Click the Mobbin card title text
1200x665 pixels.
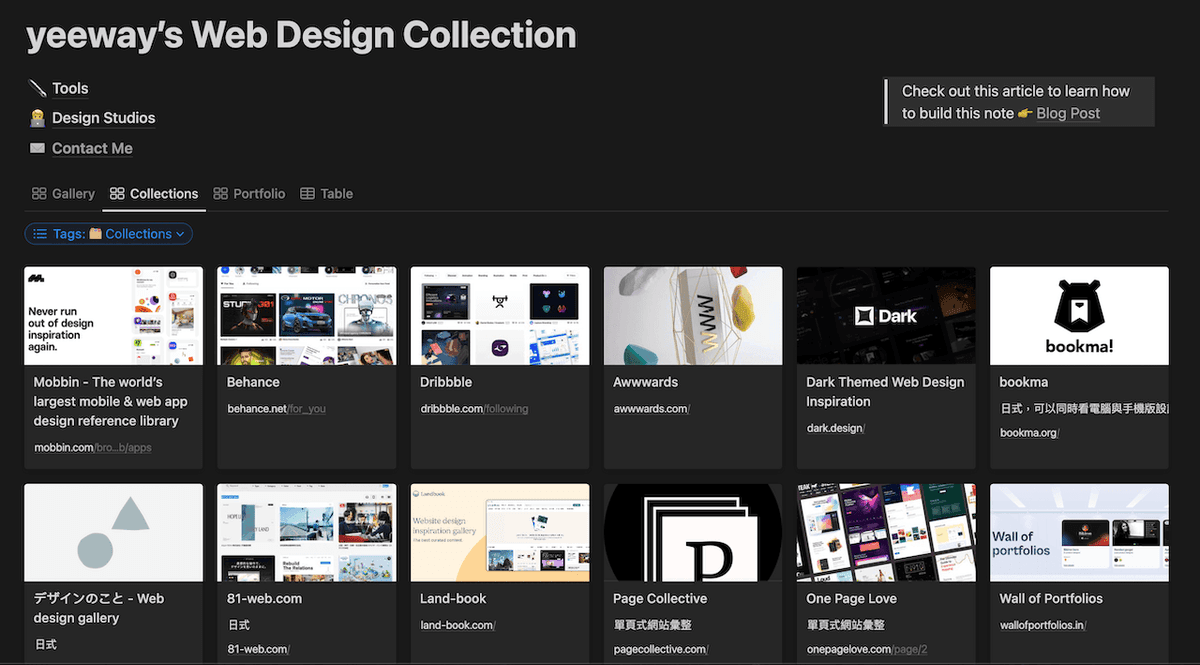pos(110,401)
